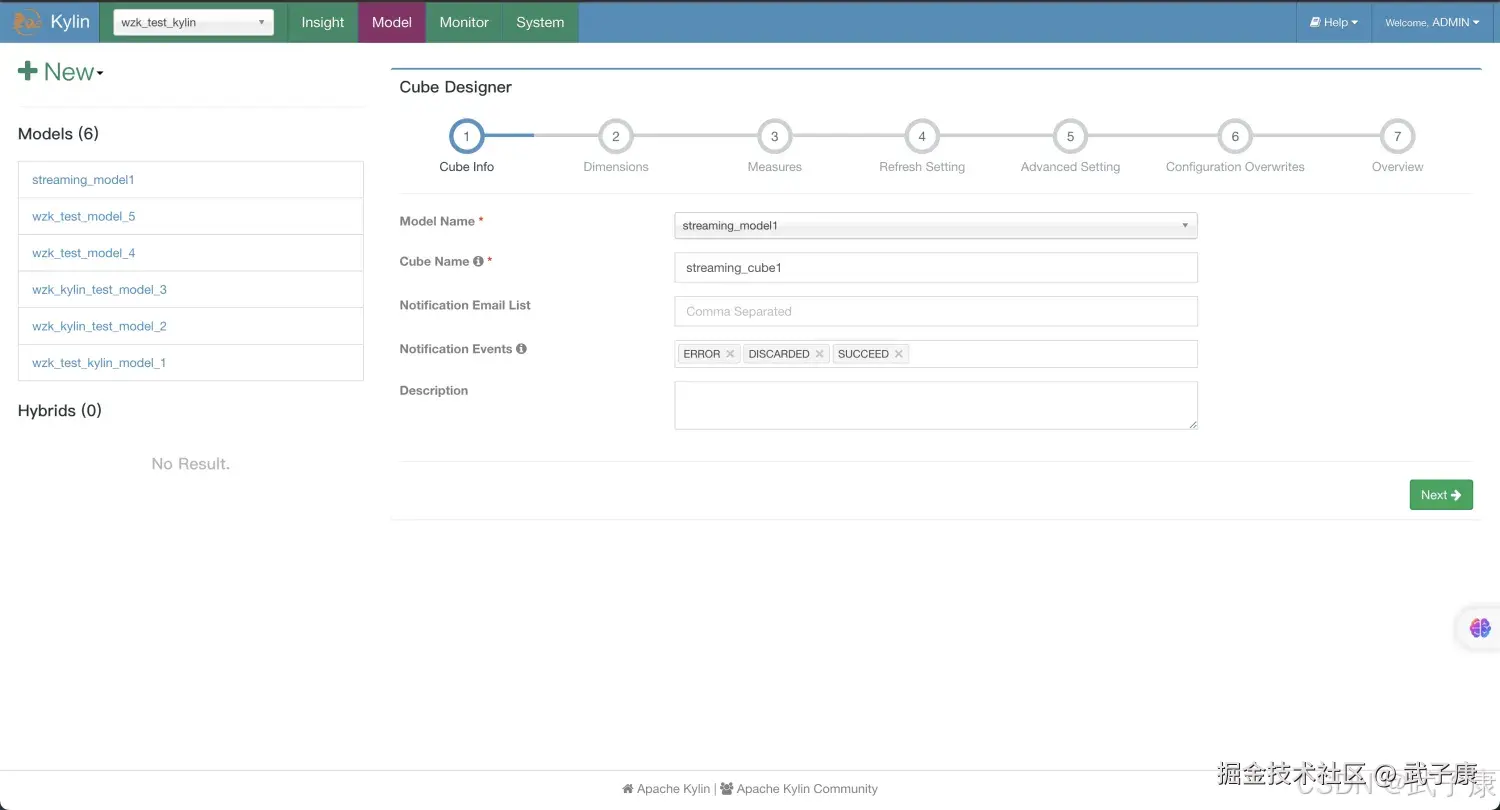
Task: Open the Welcome ADMIN user menu
Action: (x=1432, y=22)
